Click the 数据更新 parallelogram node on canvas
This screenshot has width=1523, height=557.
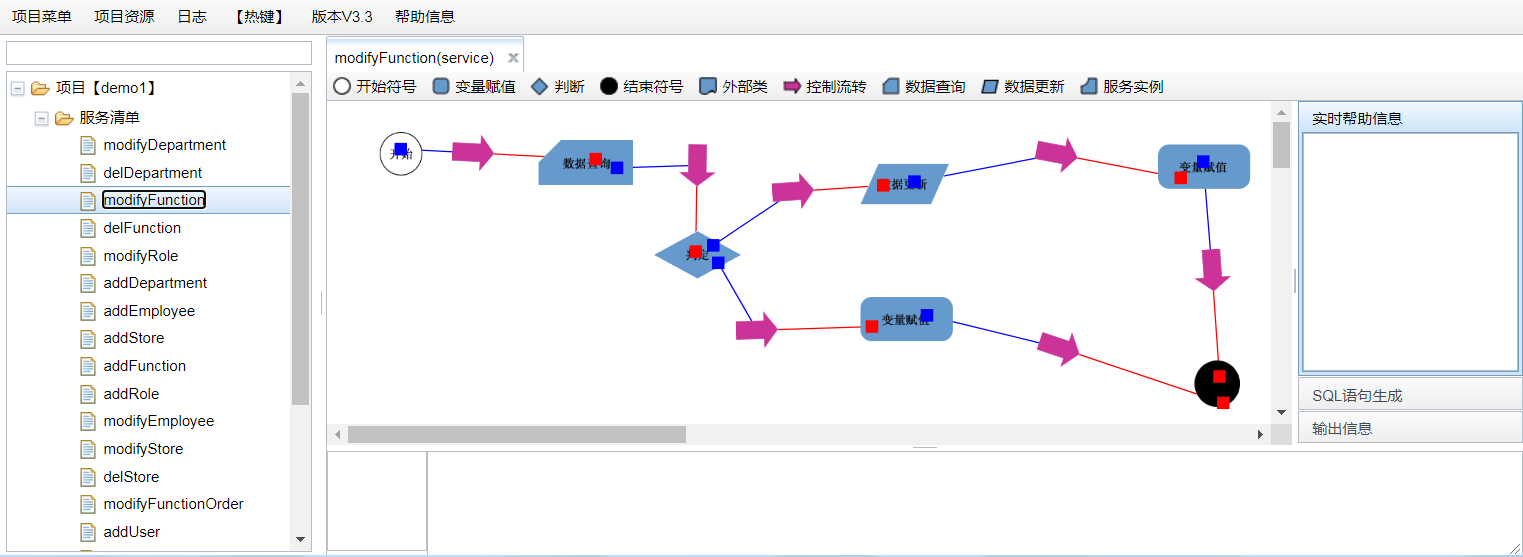click(904, 184)
